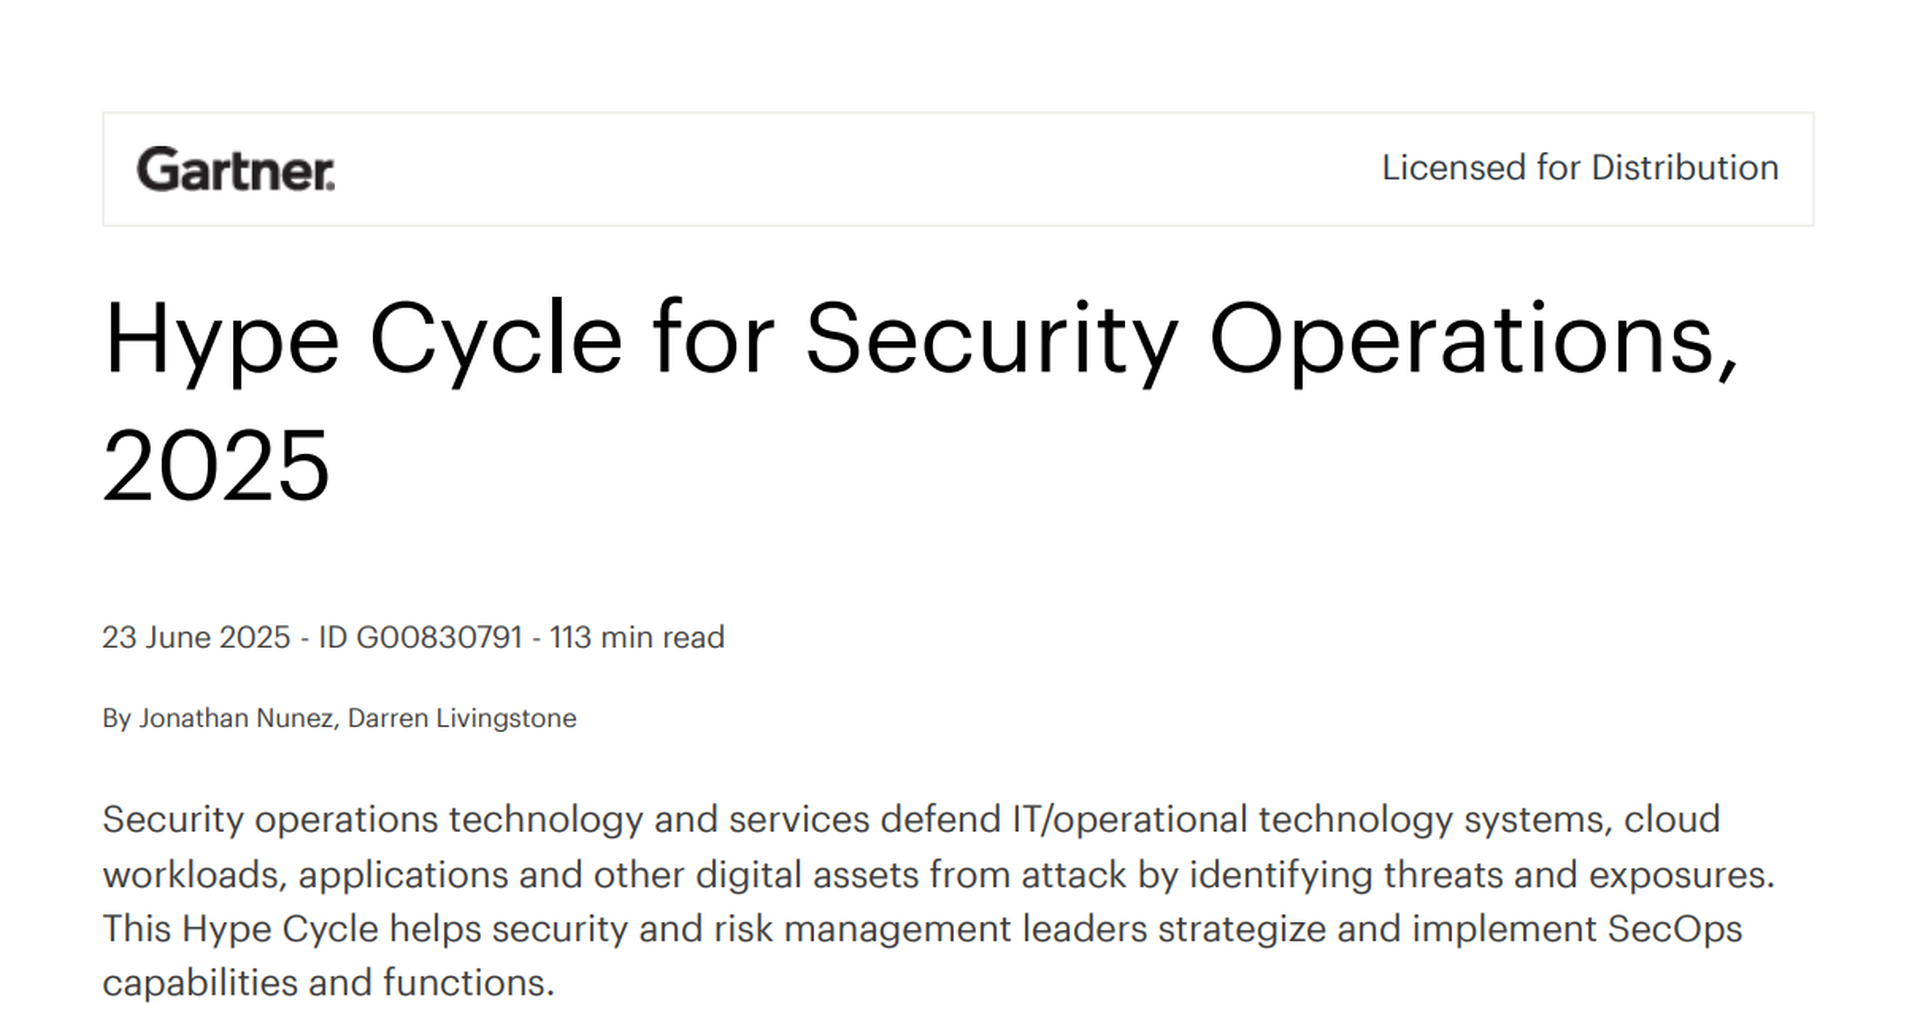Click 'Security operations technology' in summary
Image resolution: width=1920 pixels, height=1019 pixels.
(x=373, y=820)
